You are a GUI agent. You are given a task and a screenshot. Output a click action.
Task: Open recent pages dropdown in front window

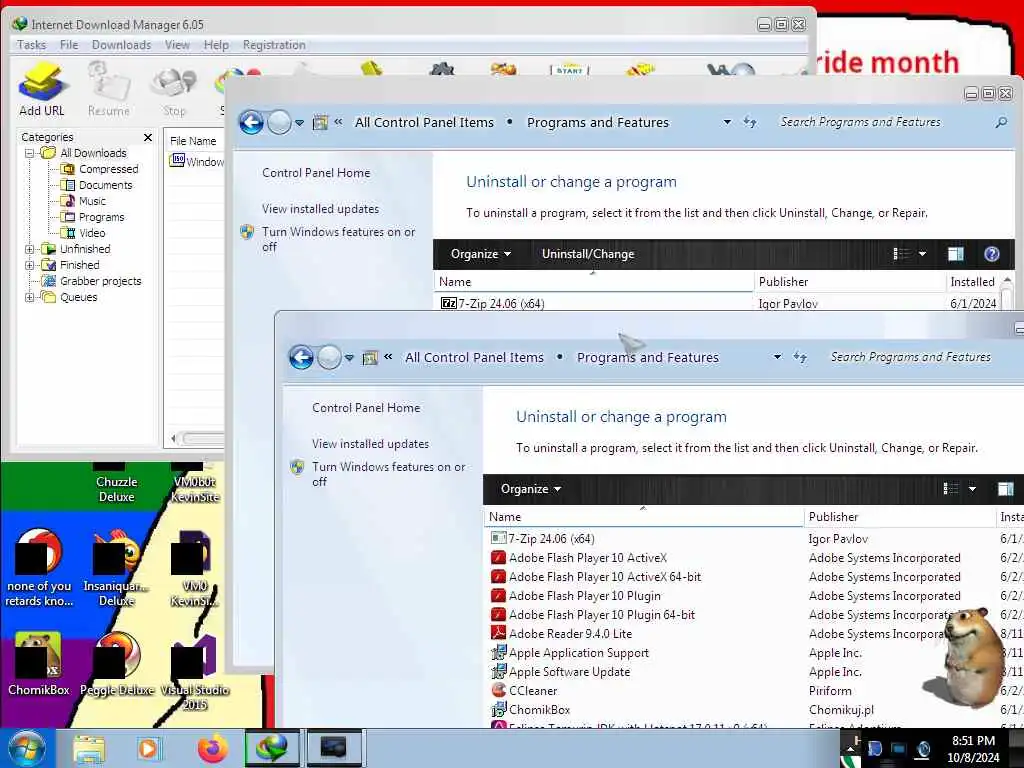[x=349, y=358]
